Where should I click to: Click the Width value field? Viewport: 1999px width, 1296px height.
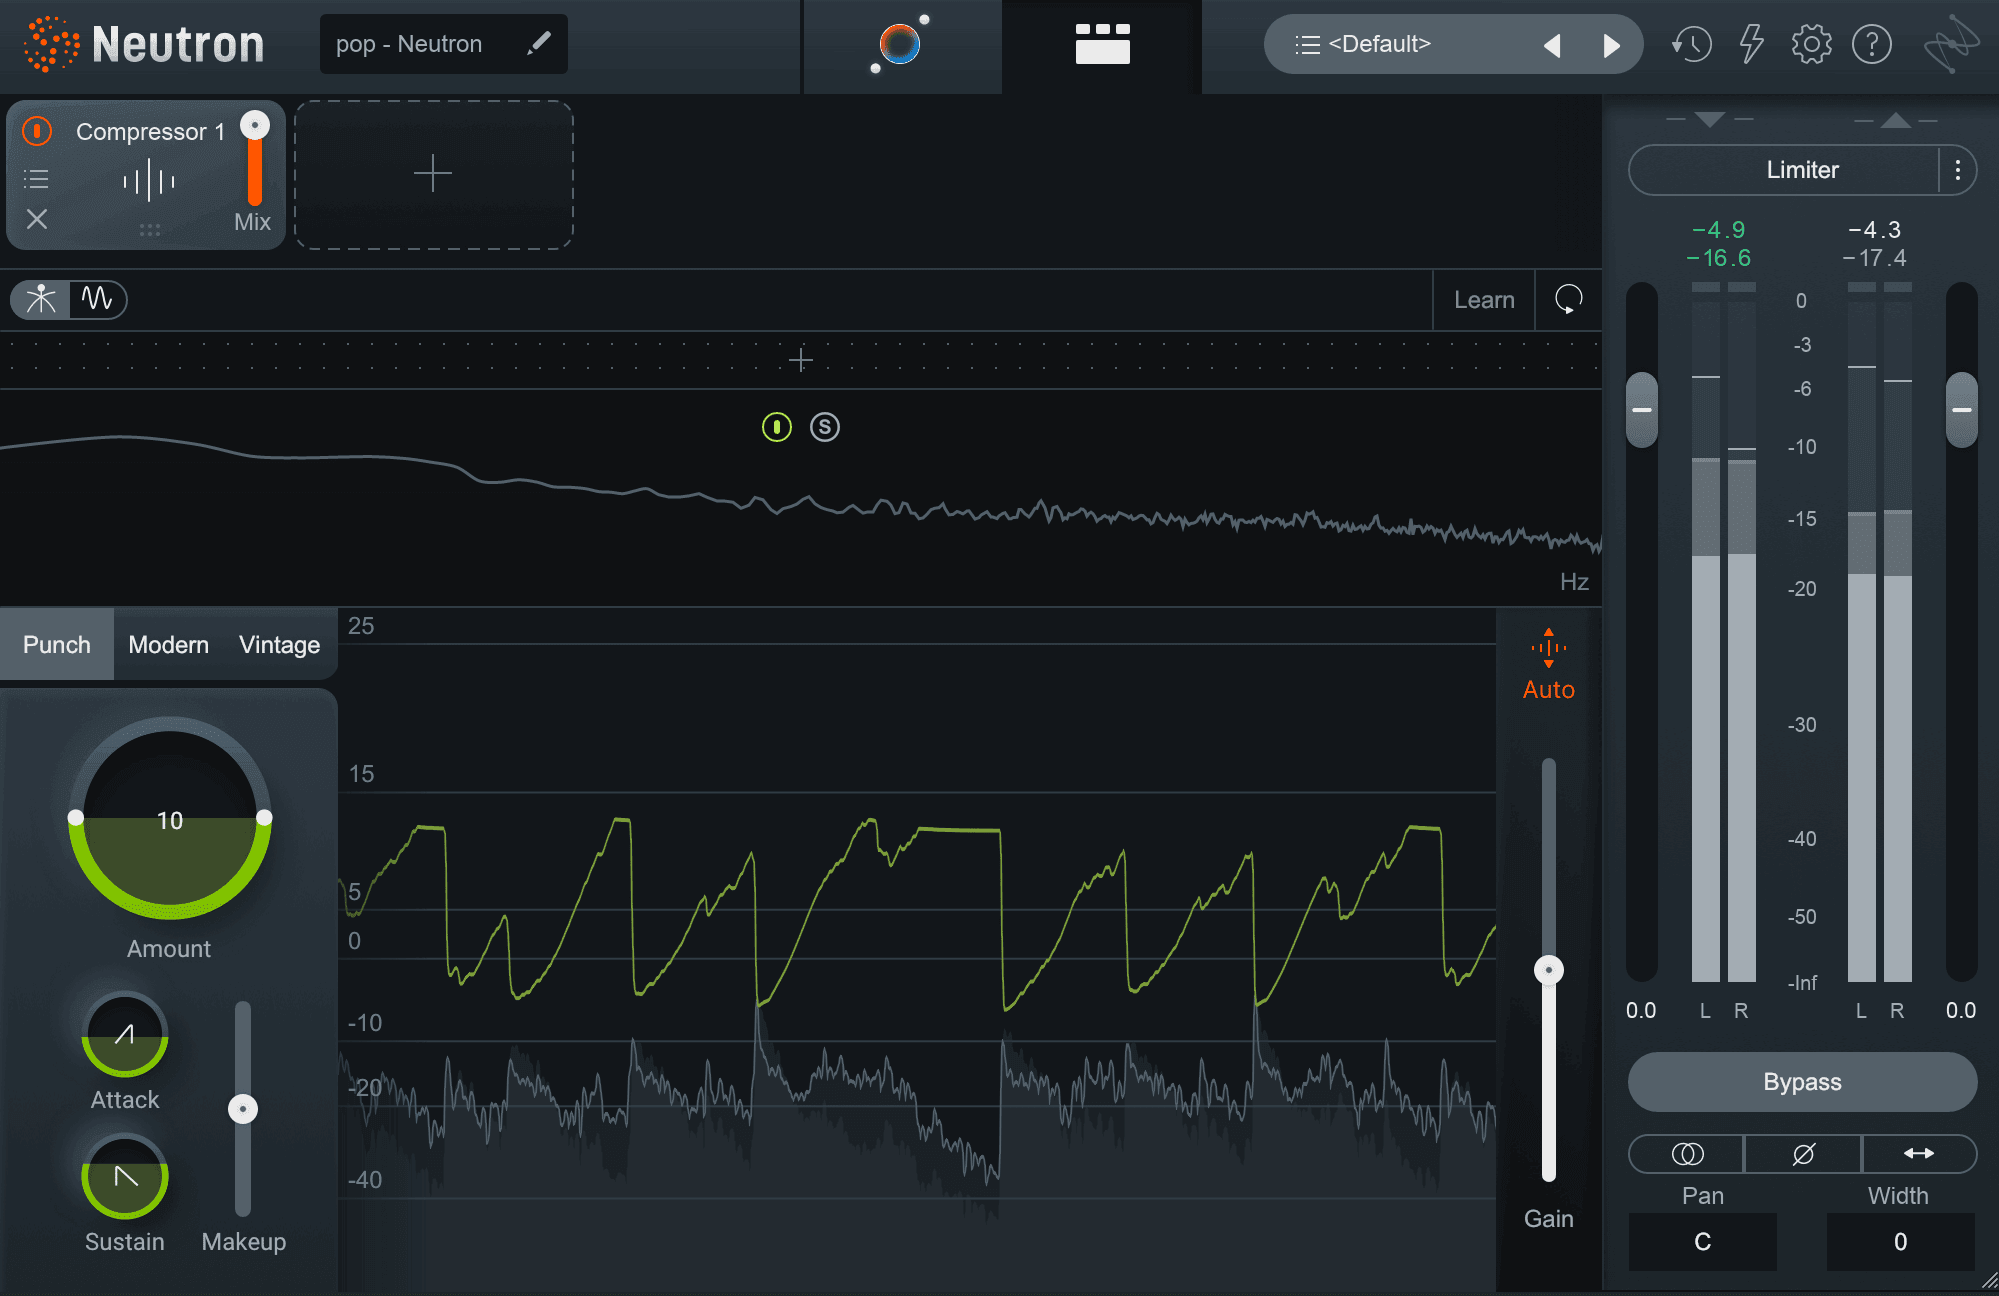[x=1901, y=1242]
